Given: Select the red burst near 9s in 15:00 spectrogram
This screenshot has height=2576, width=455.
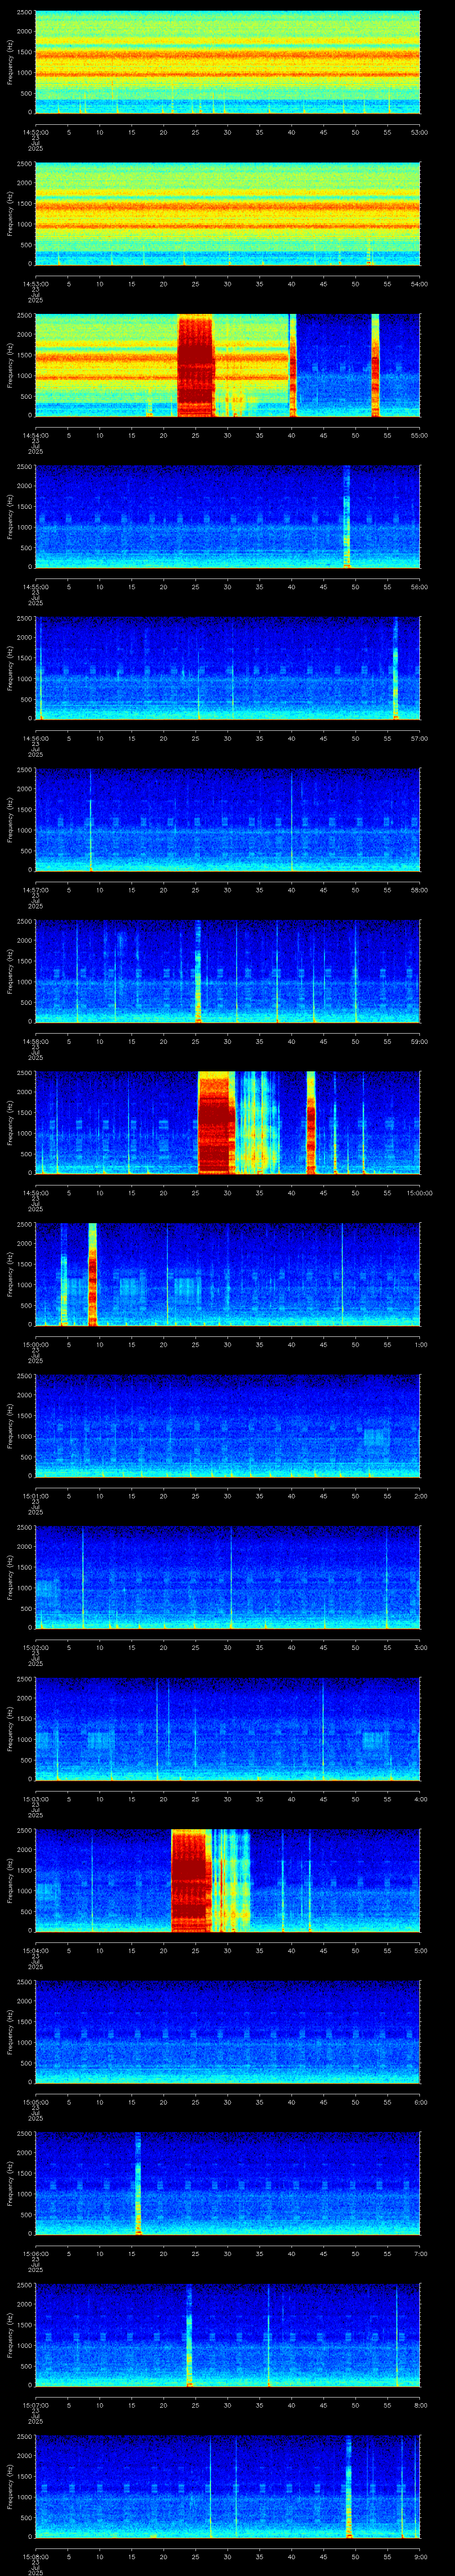Looking at the screenshot, I should pyautogui.click(x=92, y=1274).
